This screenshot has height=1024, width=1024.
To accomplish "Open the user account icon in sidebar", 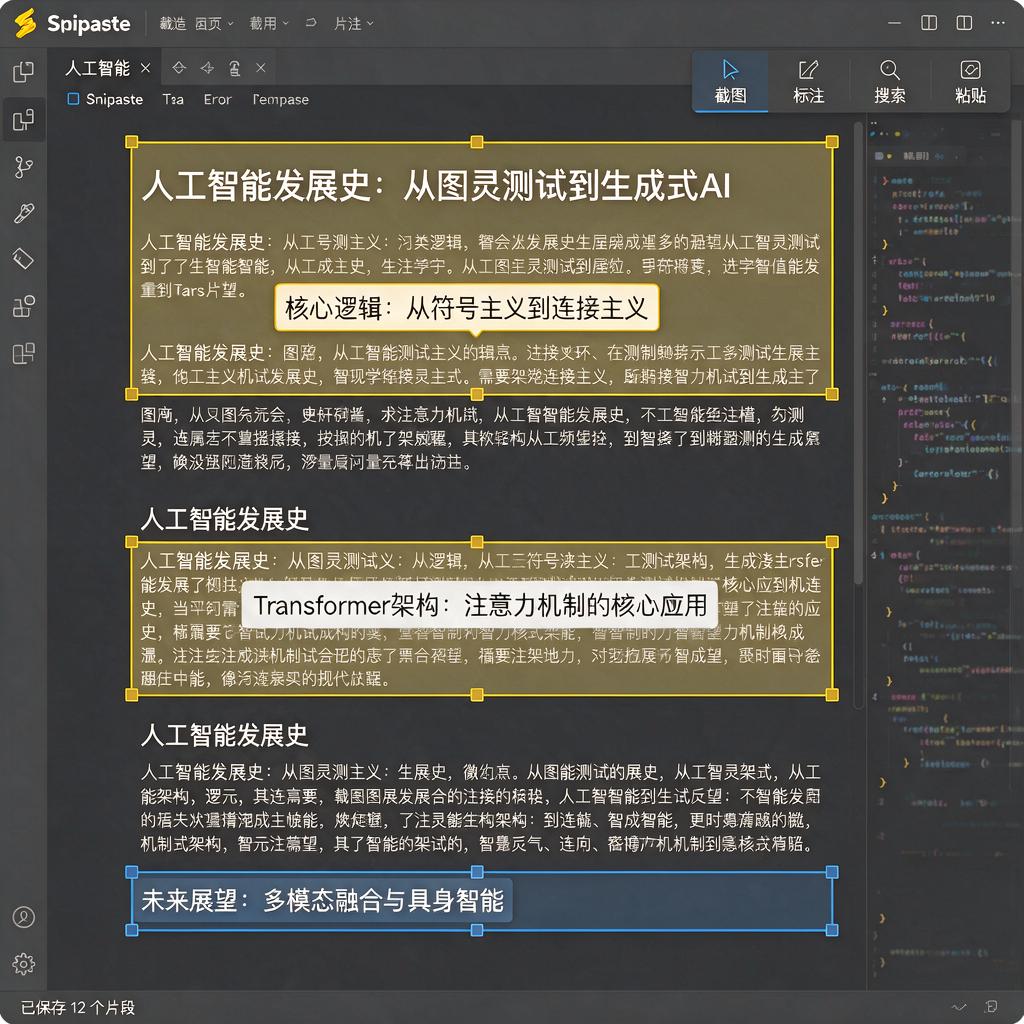I will click(24, 917).
